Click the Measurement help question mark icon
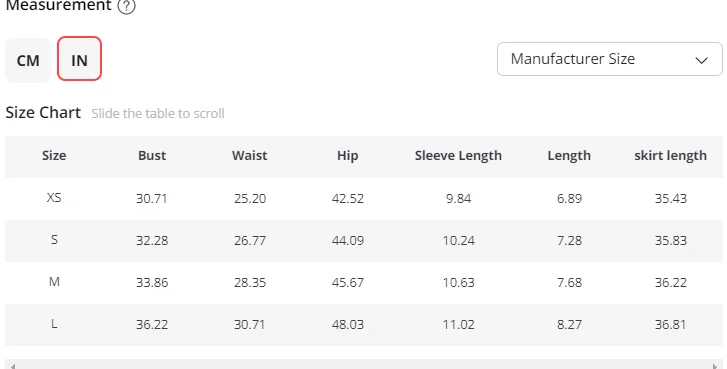 click(126, 6)
